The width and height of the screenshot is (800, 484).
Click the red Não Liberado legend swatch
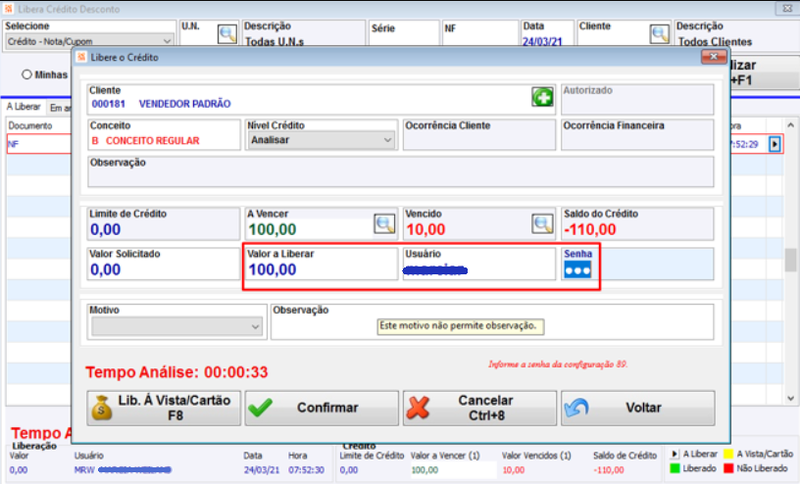(x=728, y=468)
